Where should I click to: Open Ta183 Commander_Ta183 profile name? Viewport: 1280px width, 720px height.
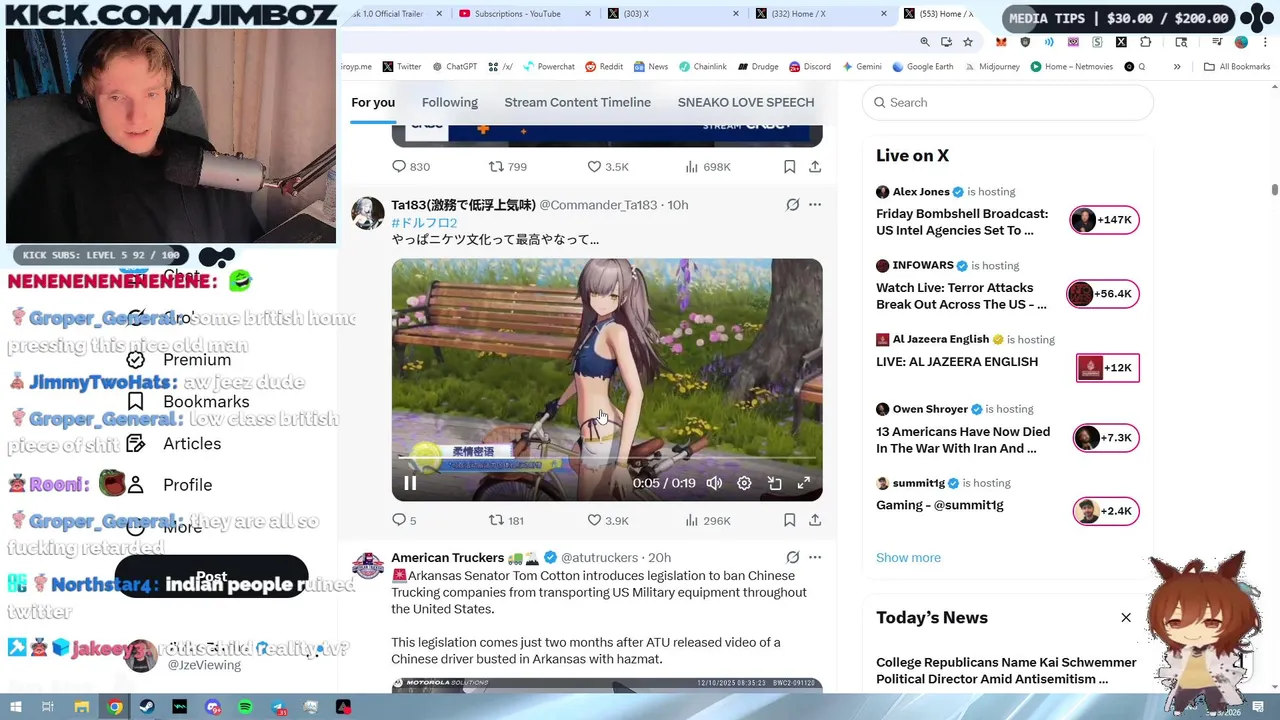pos(463,205)
